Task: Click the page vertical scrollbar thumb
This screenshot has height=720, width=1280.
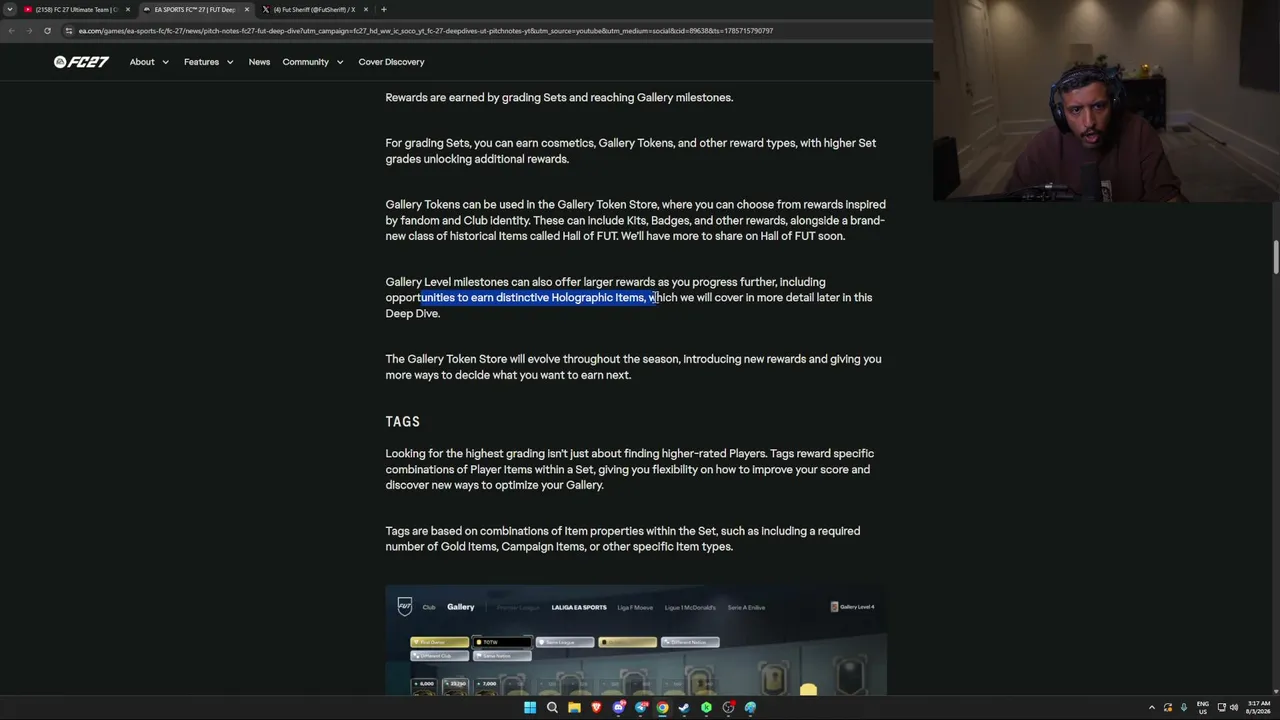Action: [1276, 256]
